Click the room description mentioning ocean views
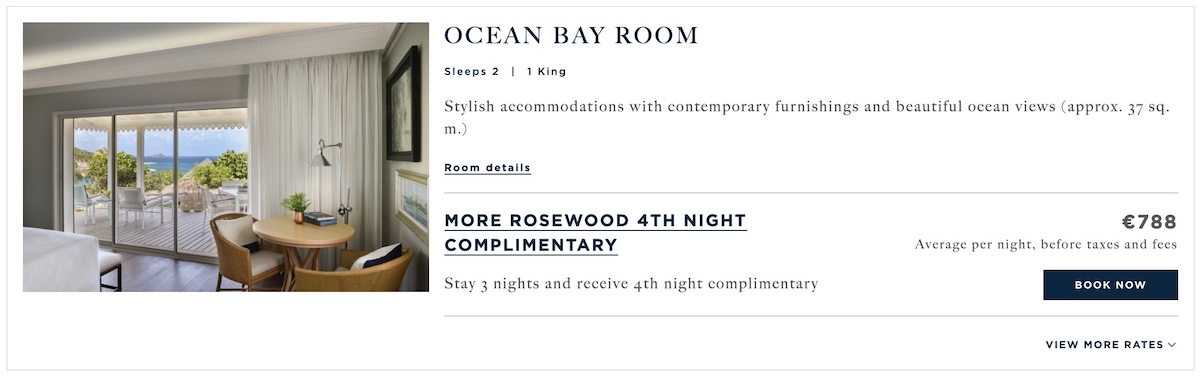The width and height of the screenshot is (1200, 377). click(807, 117)
